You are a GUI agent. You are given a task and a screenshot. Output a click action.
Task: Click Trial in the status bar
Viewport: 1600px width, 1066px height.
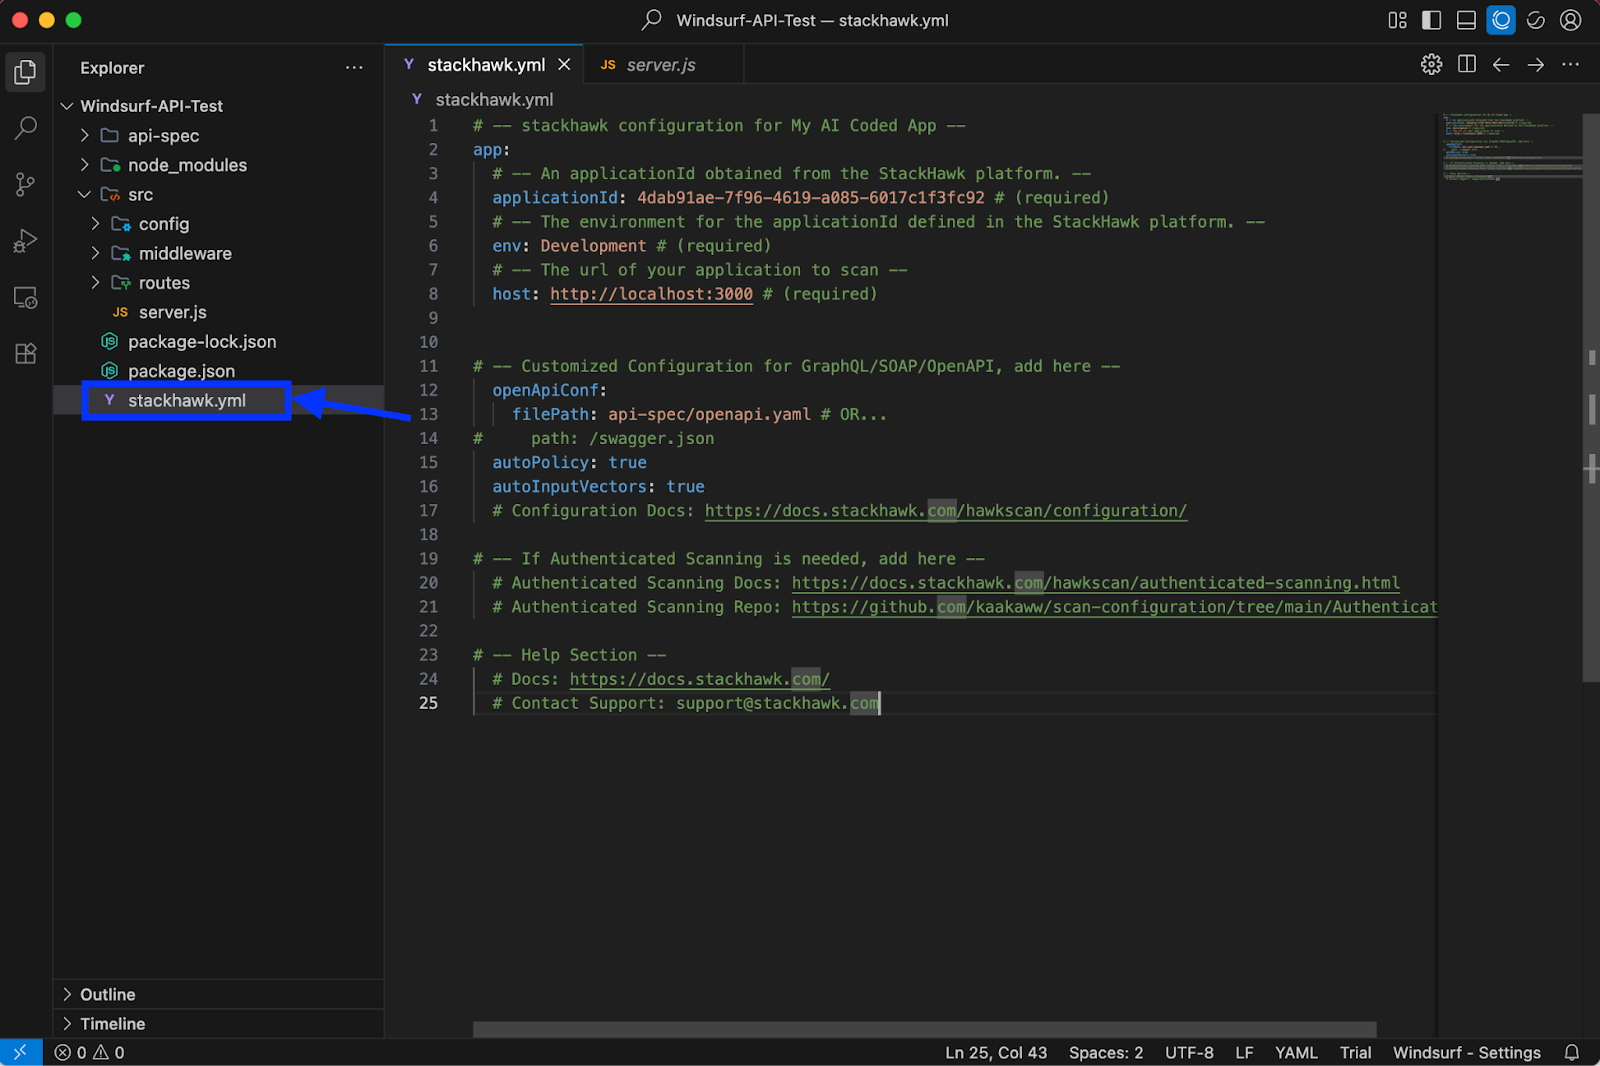1355,1052
